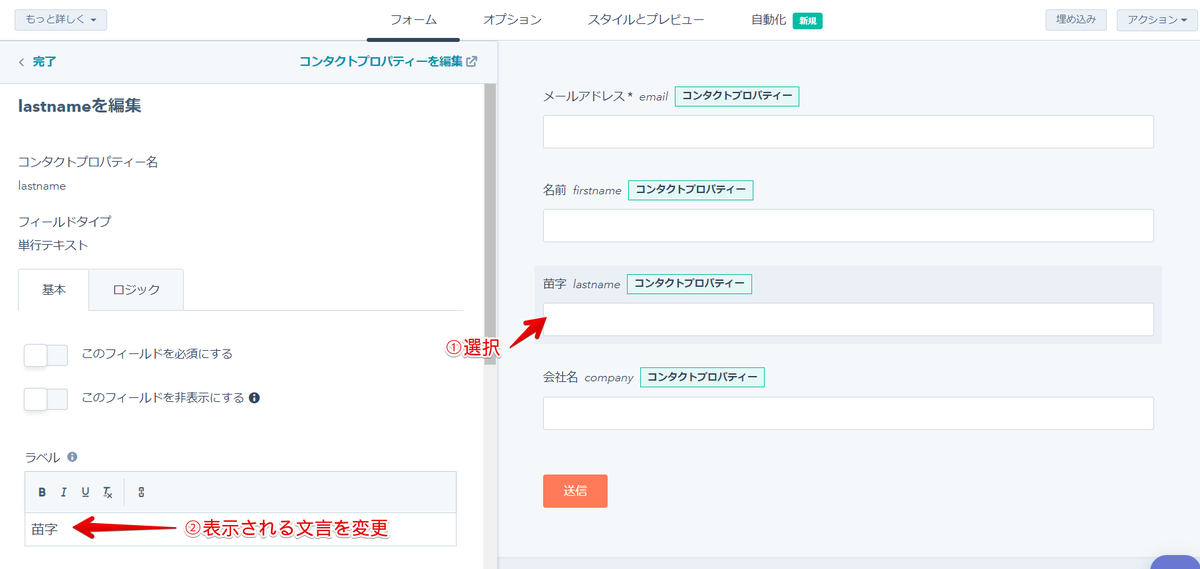Open the アクション dropdown
The width and height of the screenshot is (1200, 569).
pyautogui.click(x=1157, y=19)
